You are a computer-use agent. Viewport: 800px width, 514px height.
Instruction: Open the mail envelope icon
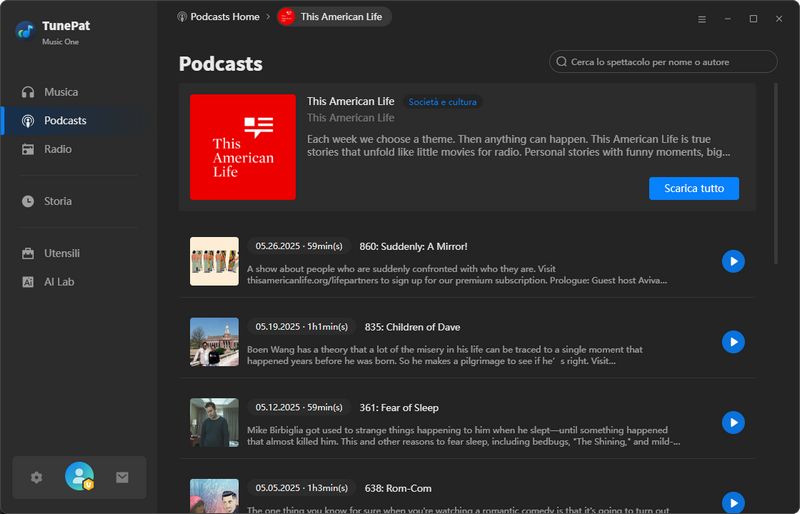coord(122,478)
